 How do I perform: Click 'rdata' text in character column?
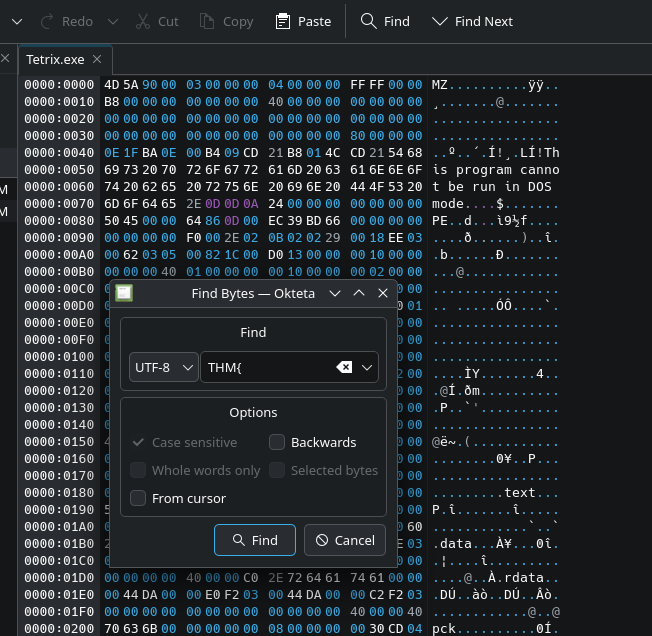524,578
